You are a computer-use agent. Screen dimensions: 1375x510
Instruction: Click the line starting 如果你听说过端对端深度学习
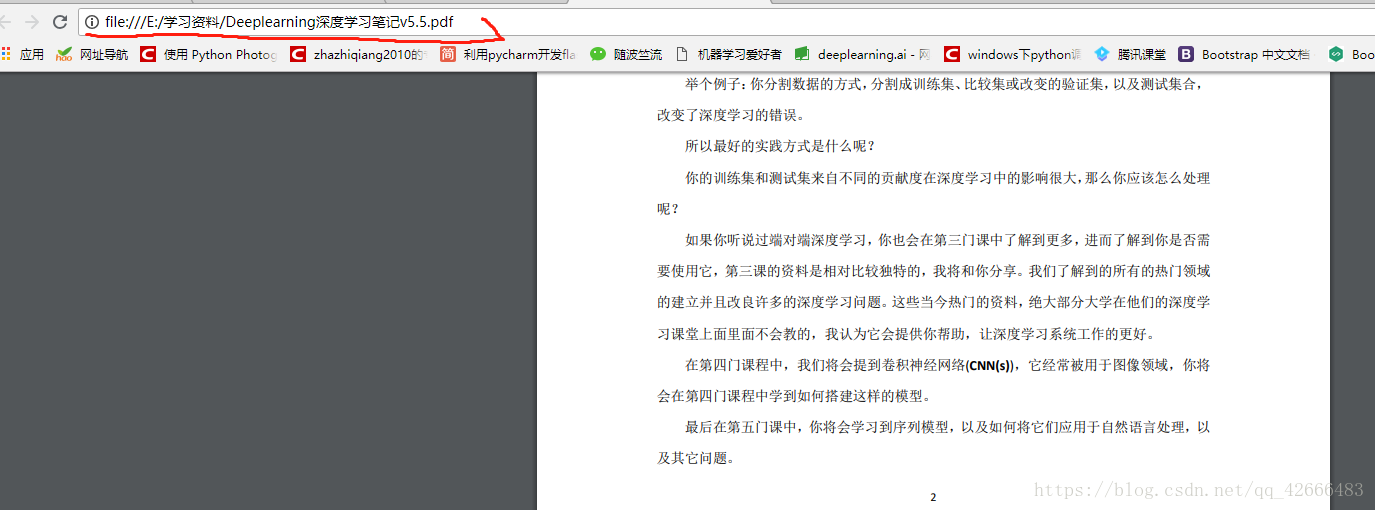[947, 240]
